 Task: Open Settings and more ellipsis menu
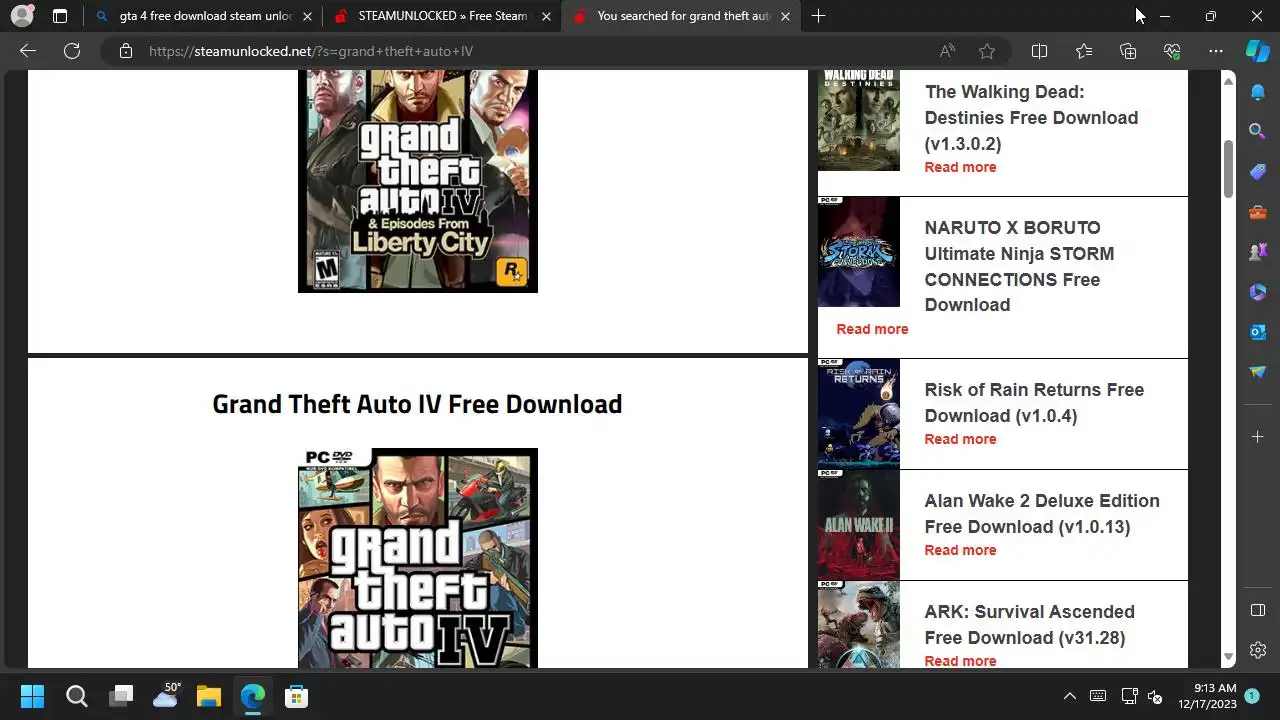pos(1216,51)
